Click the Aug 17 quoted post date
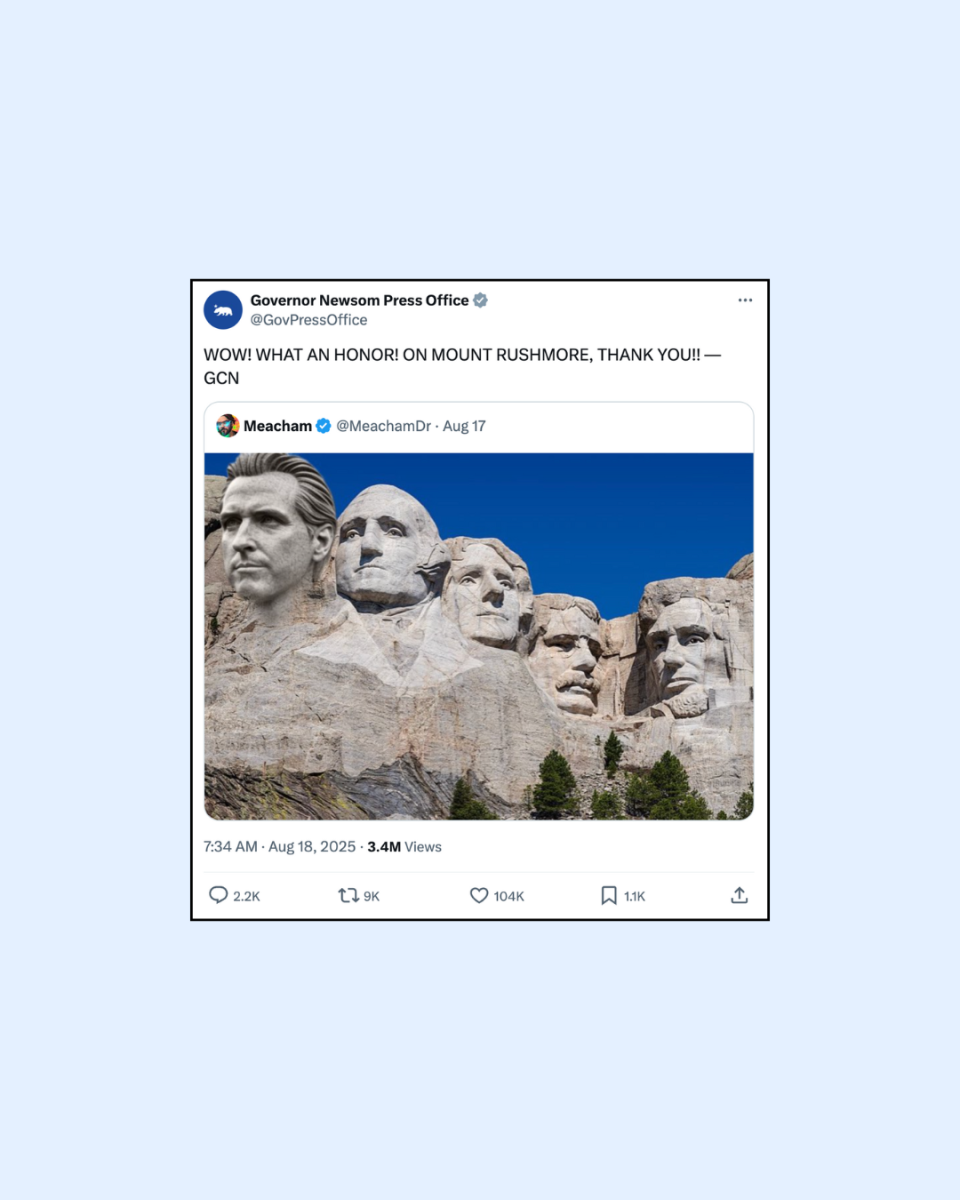Image resolution: width=960 pixels, height=1200 pixels. 464,426
